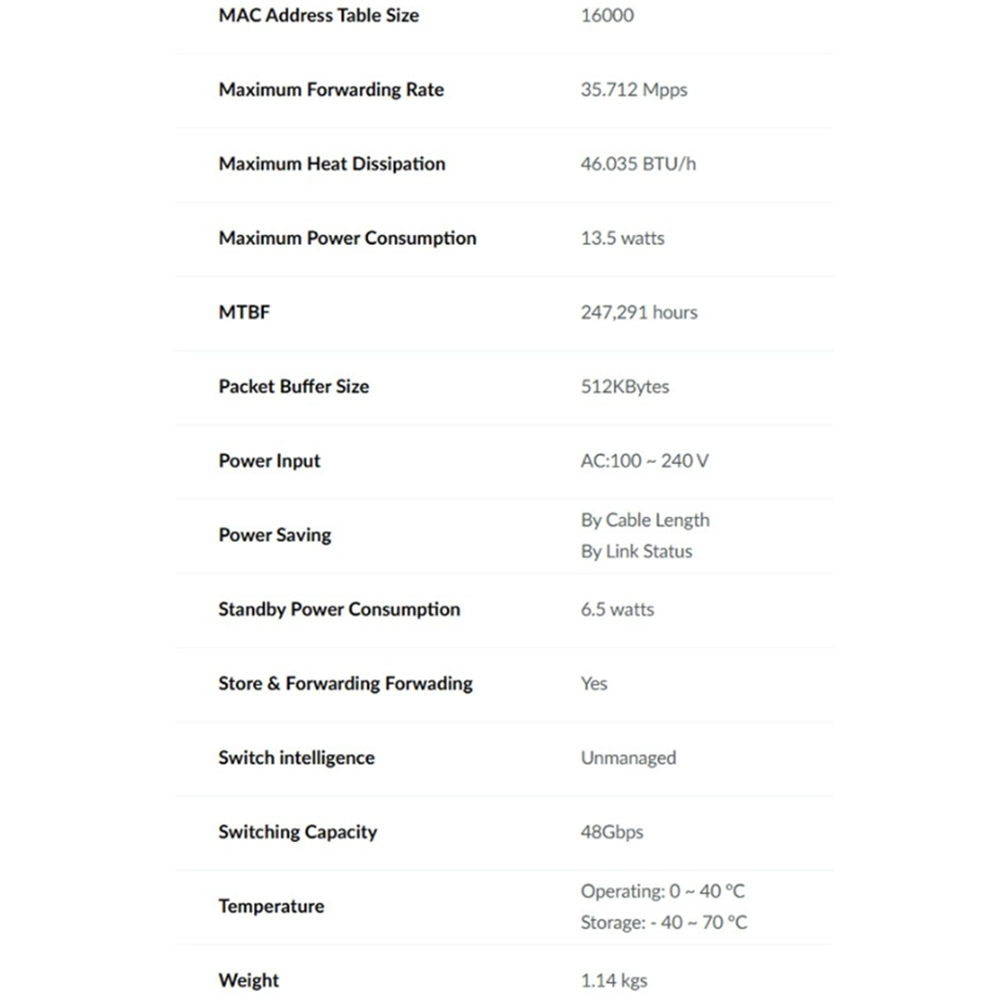
Task: Click the MAC Address Table Size label
Action: click(x=318, y=16)
